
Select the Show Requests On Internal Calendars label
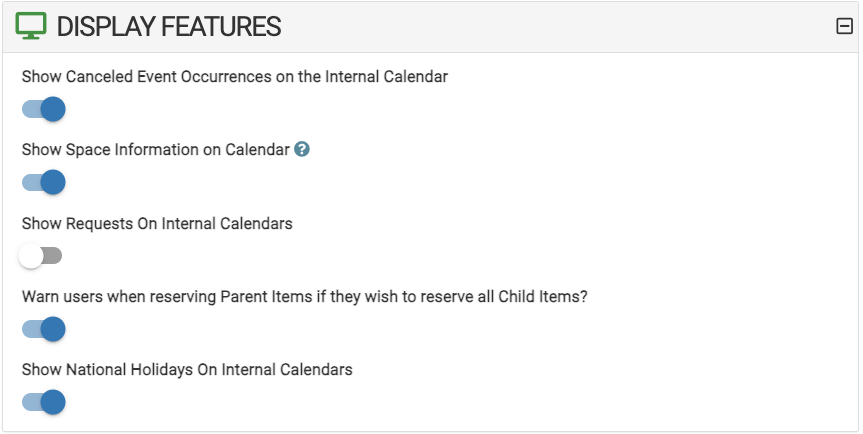(157, 223)
